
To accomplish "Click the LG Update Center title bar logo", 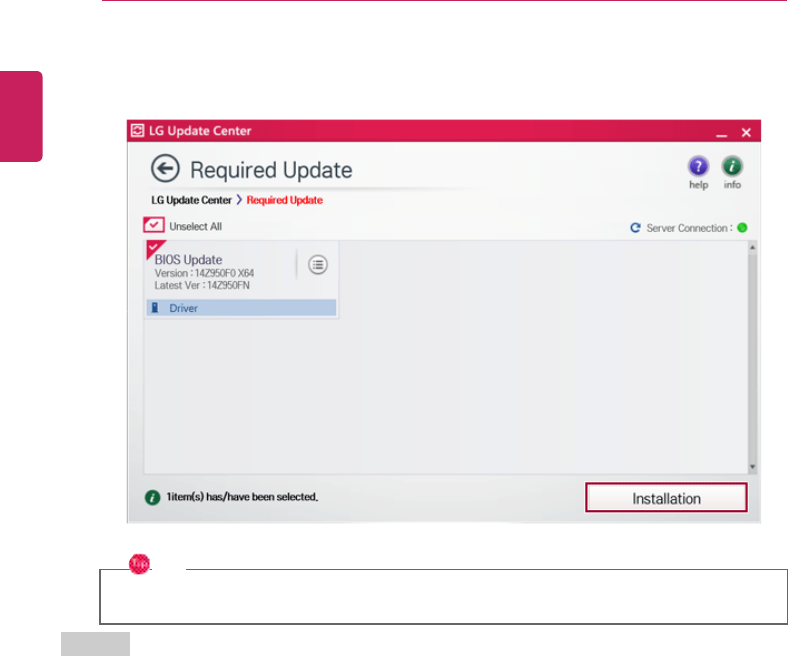I will [x=138, y=131].
